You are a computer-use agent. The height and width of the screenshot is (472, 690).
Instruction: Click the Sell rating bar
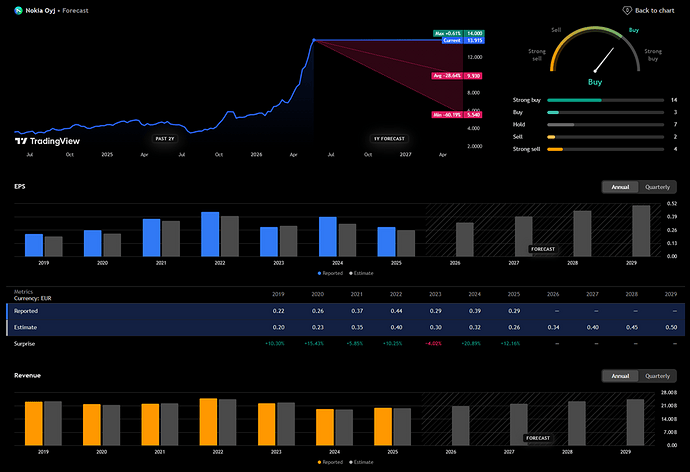(605, 137)
